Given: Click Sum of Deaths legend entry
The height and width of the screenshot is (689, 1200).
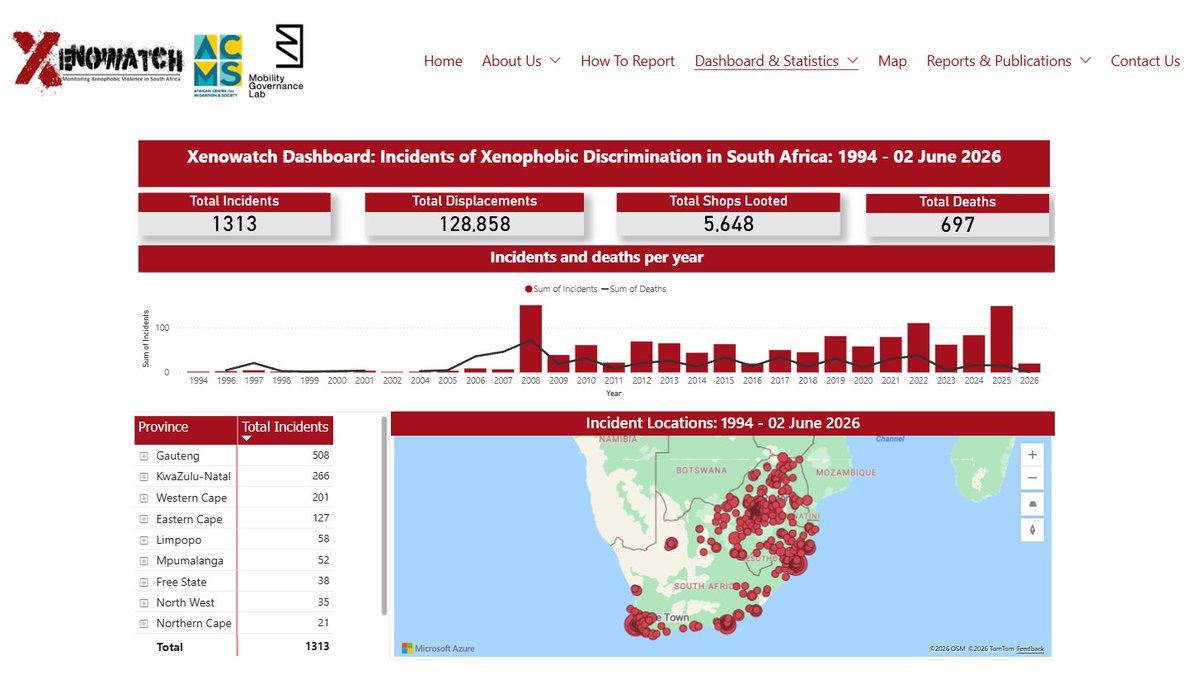Looking at the screenshot, I should coord(634,289).
